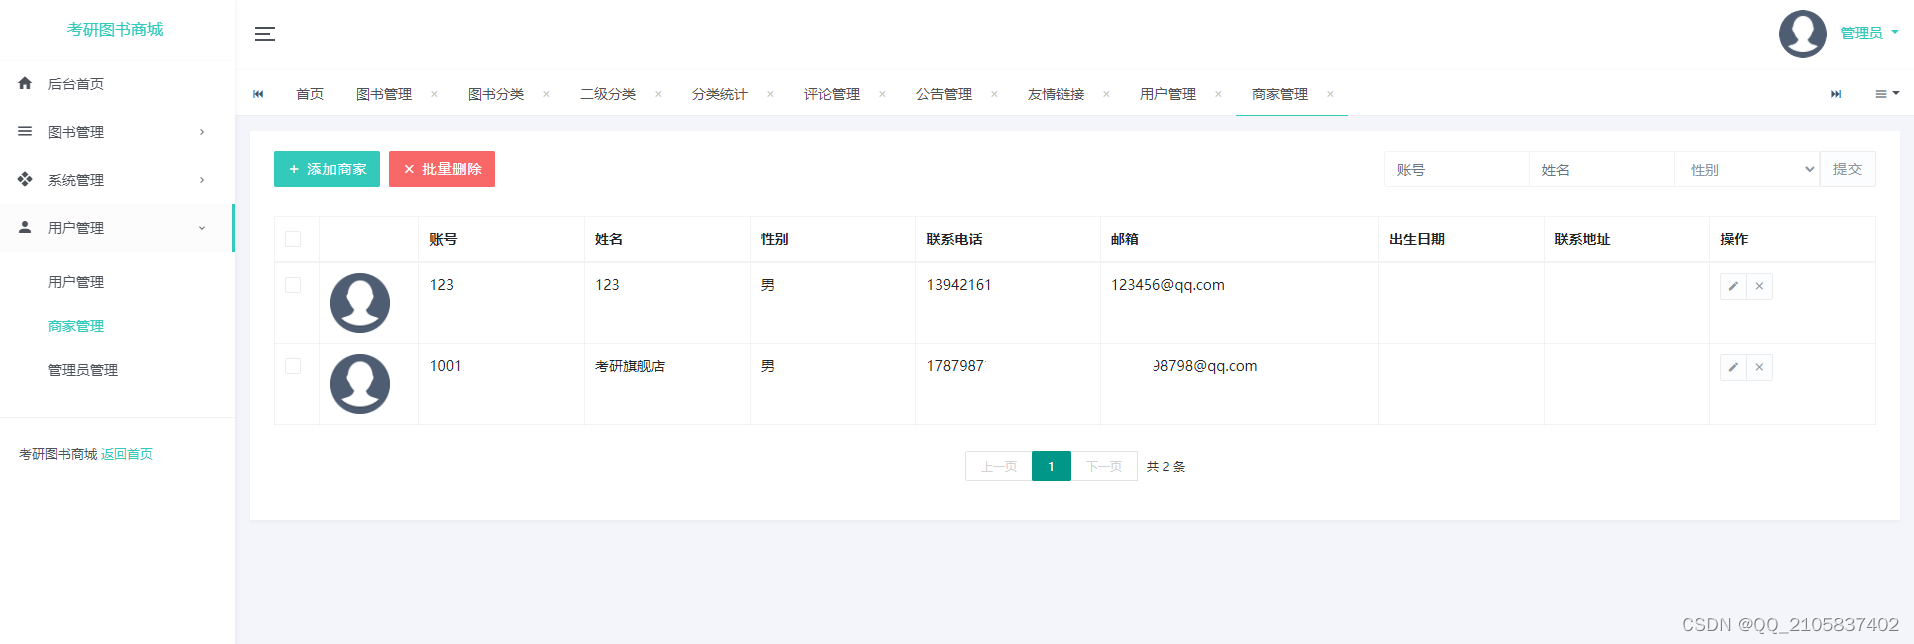Click the 返回首页 link
Screen dimensions: 1914x644
(127, 454)
